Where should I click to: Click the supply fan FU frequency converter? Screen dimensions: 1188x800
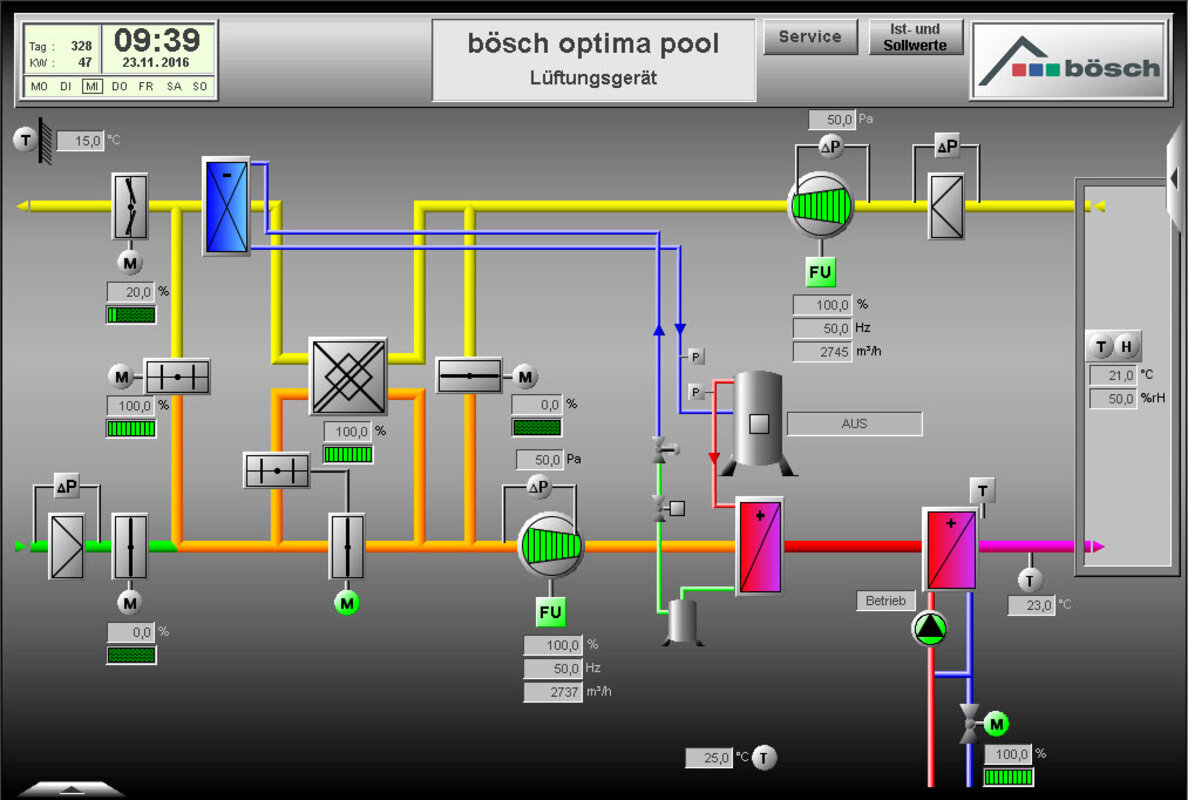[x=550, y=612]
